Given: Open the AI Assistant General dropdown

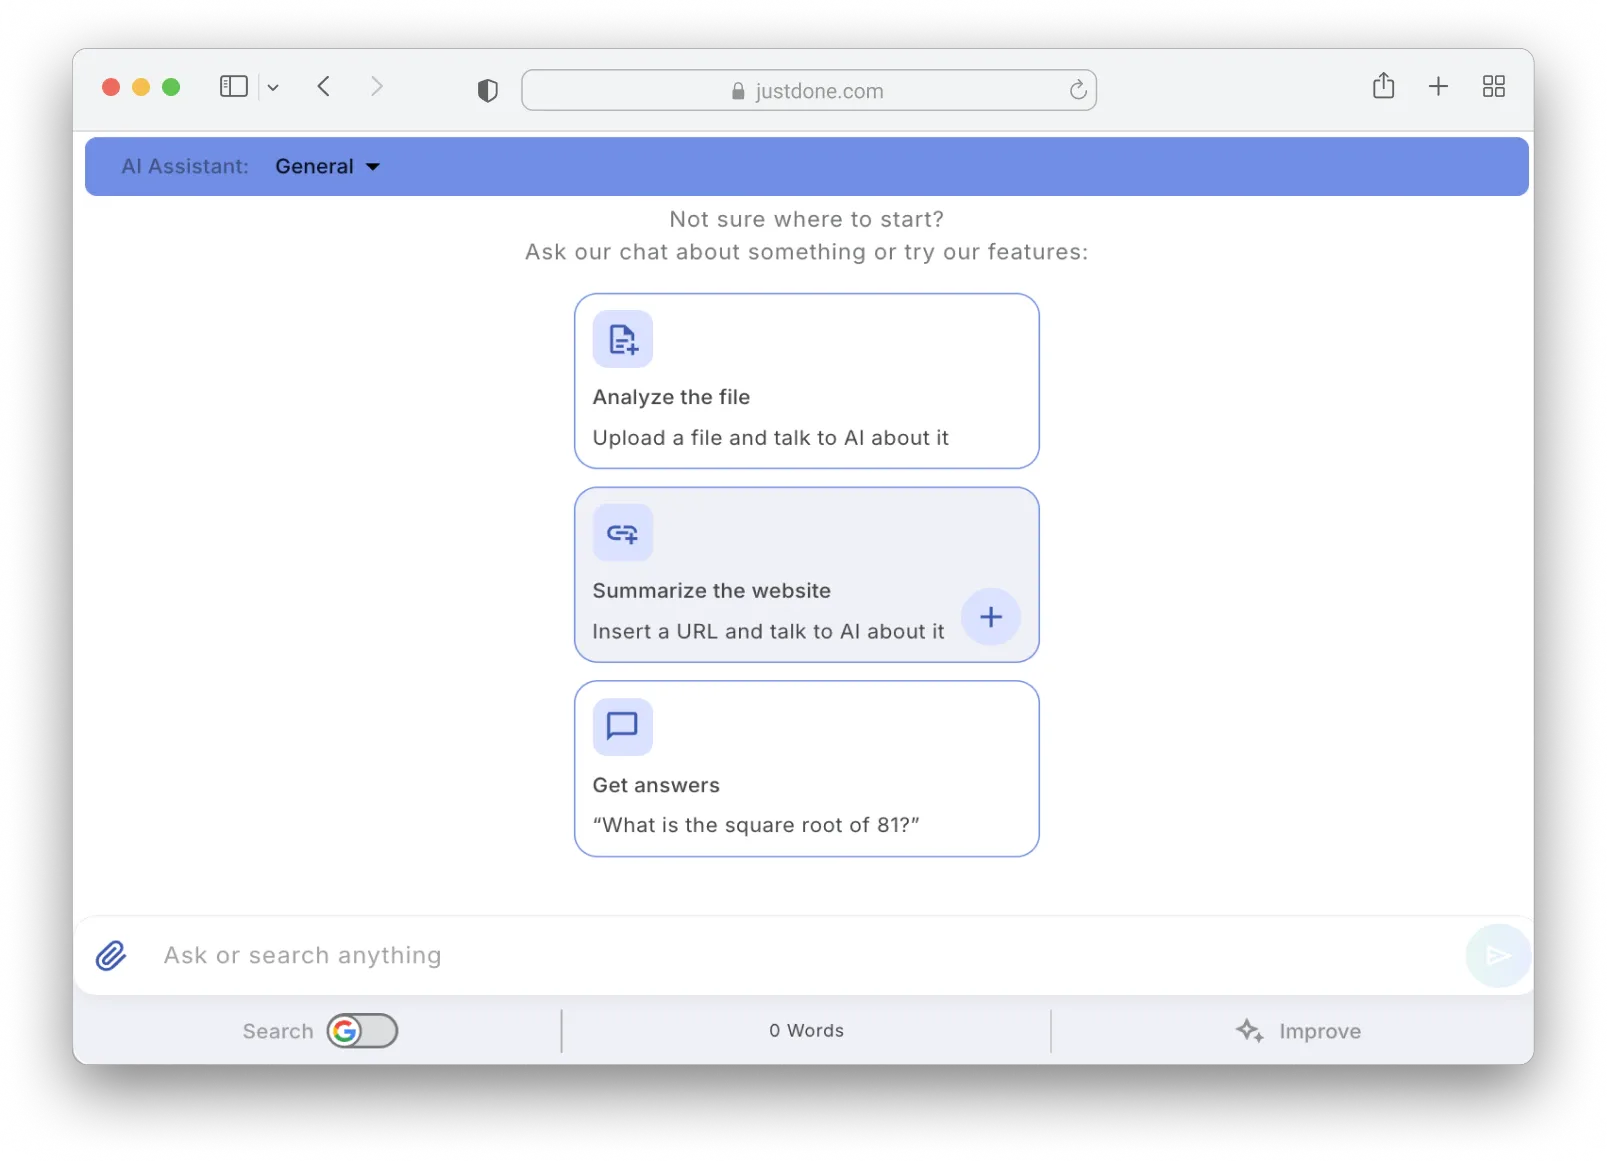Looking at the screenshot, I should 327,167.
